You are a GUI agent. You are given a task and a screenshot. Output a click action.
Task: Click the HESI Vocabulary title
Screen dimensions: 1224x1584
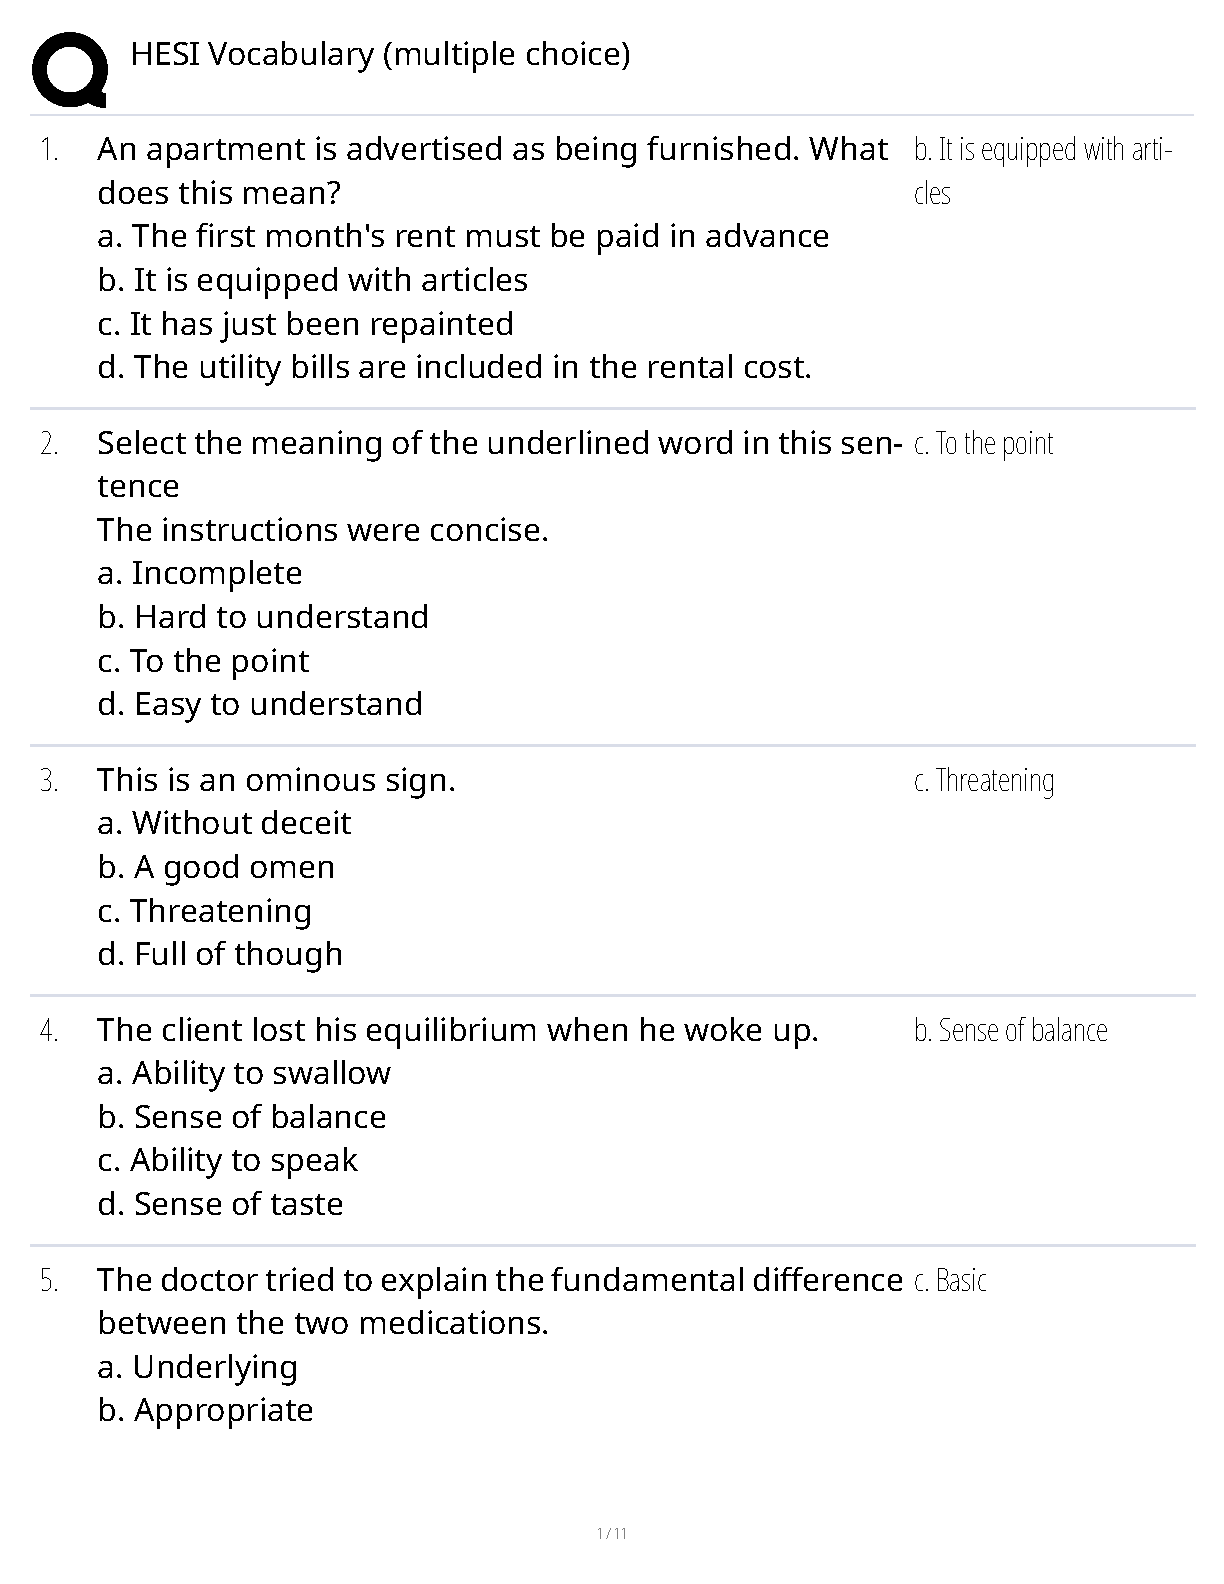click(380, 54)
